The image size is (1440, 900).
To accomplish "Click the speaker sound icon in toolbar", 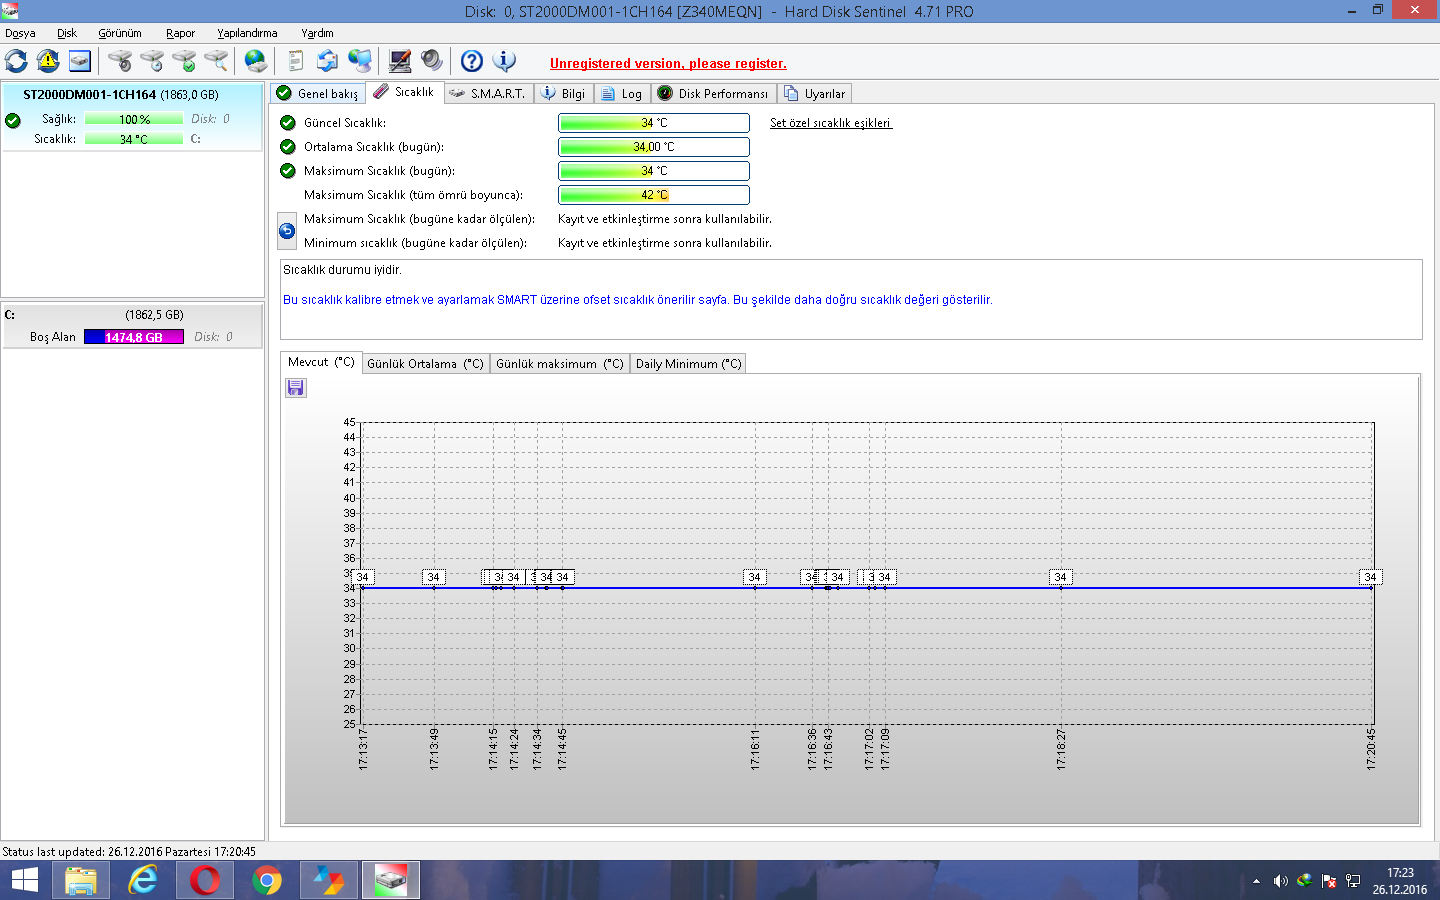I will (x=432, y=61).
